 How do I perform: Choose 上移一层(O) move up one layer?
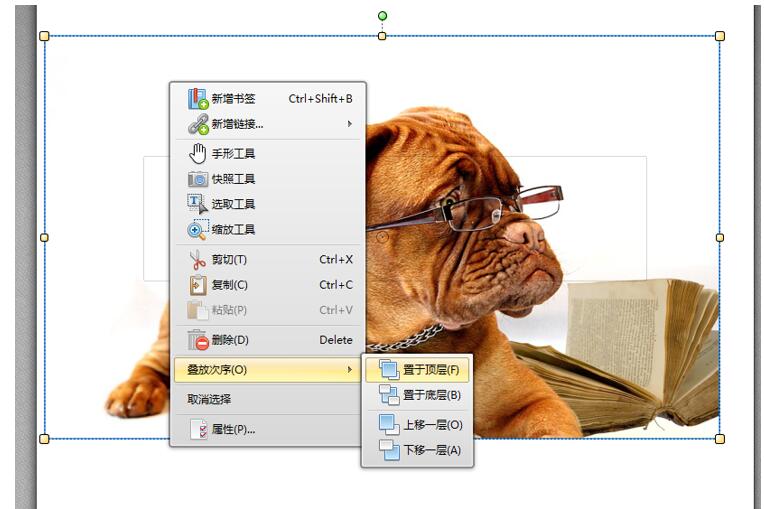417,425
